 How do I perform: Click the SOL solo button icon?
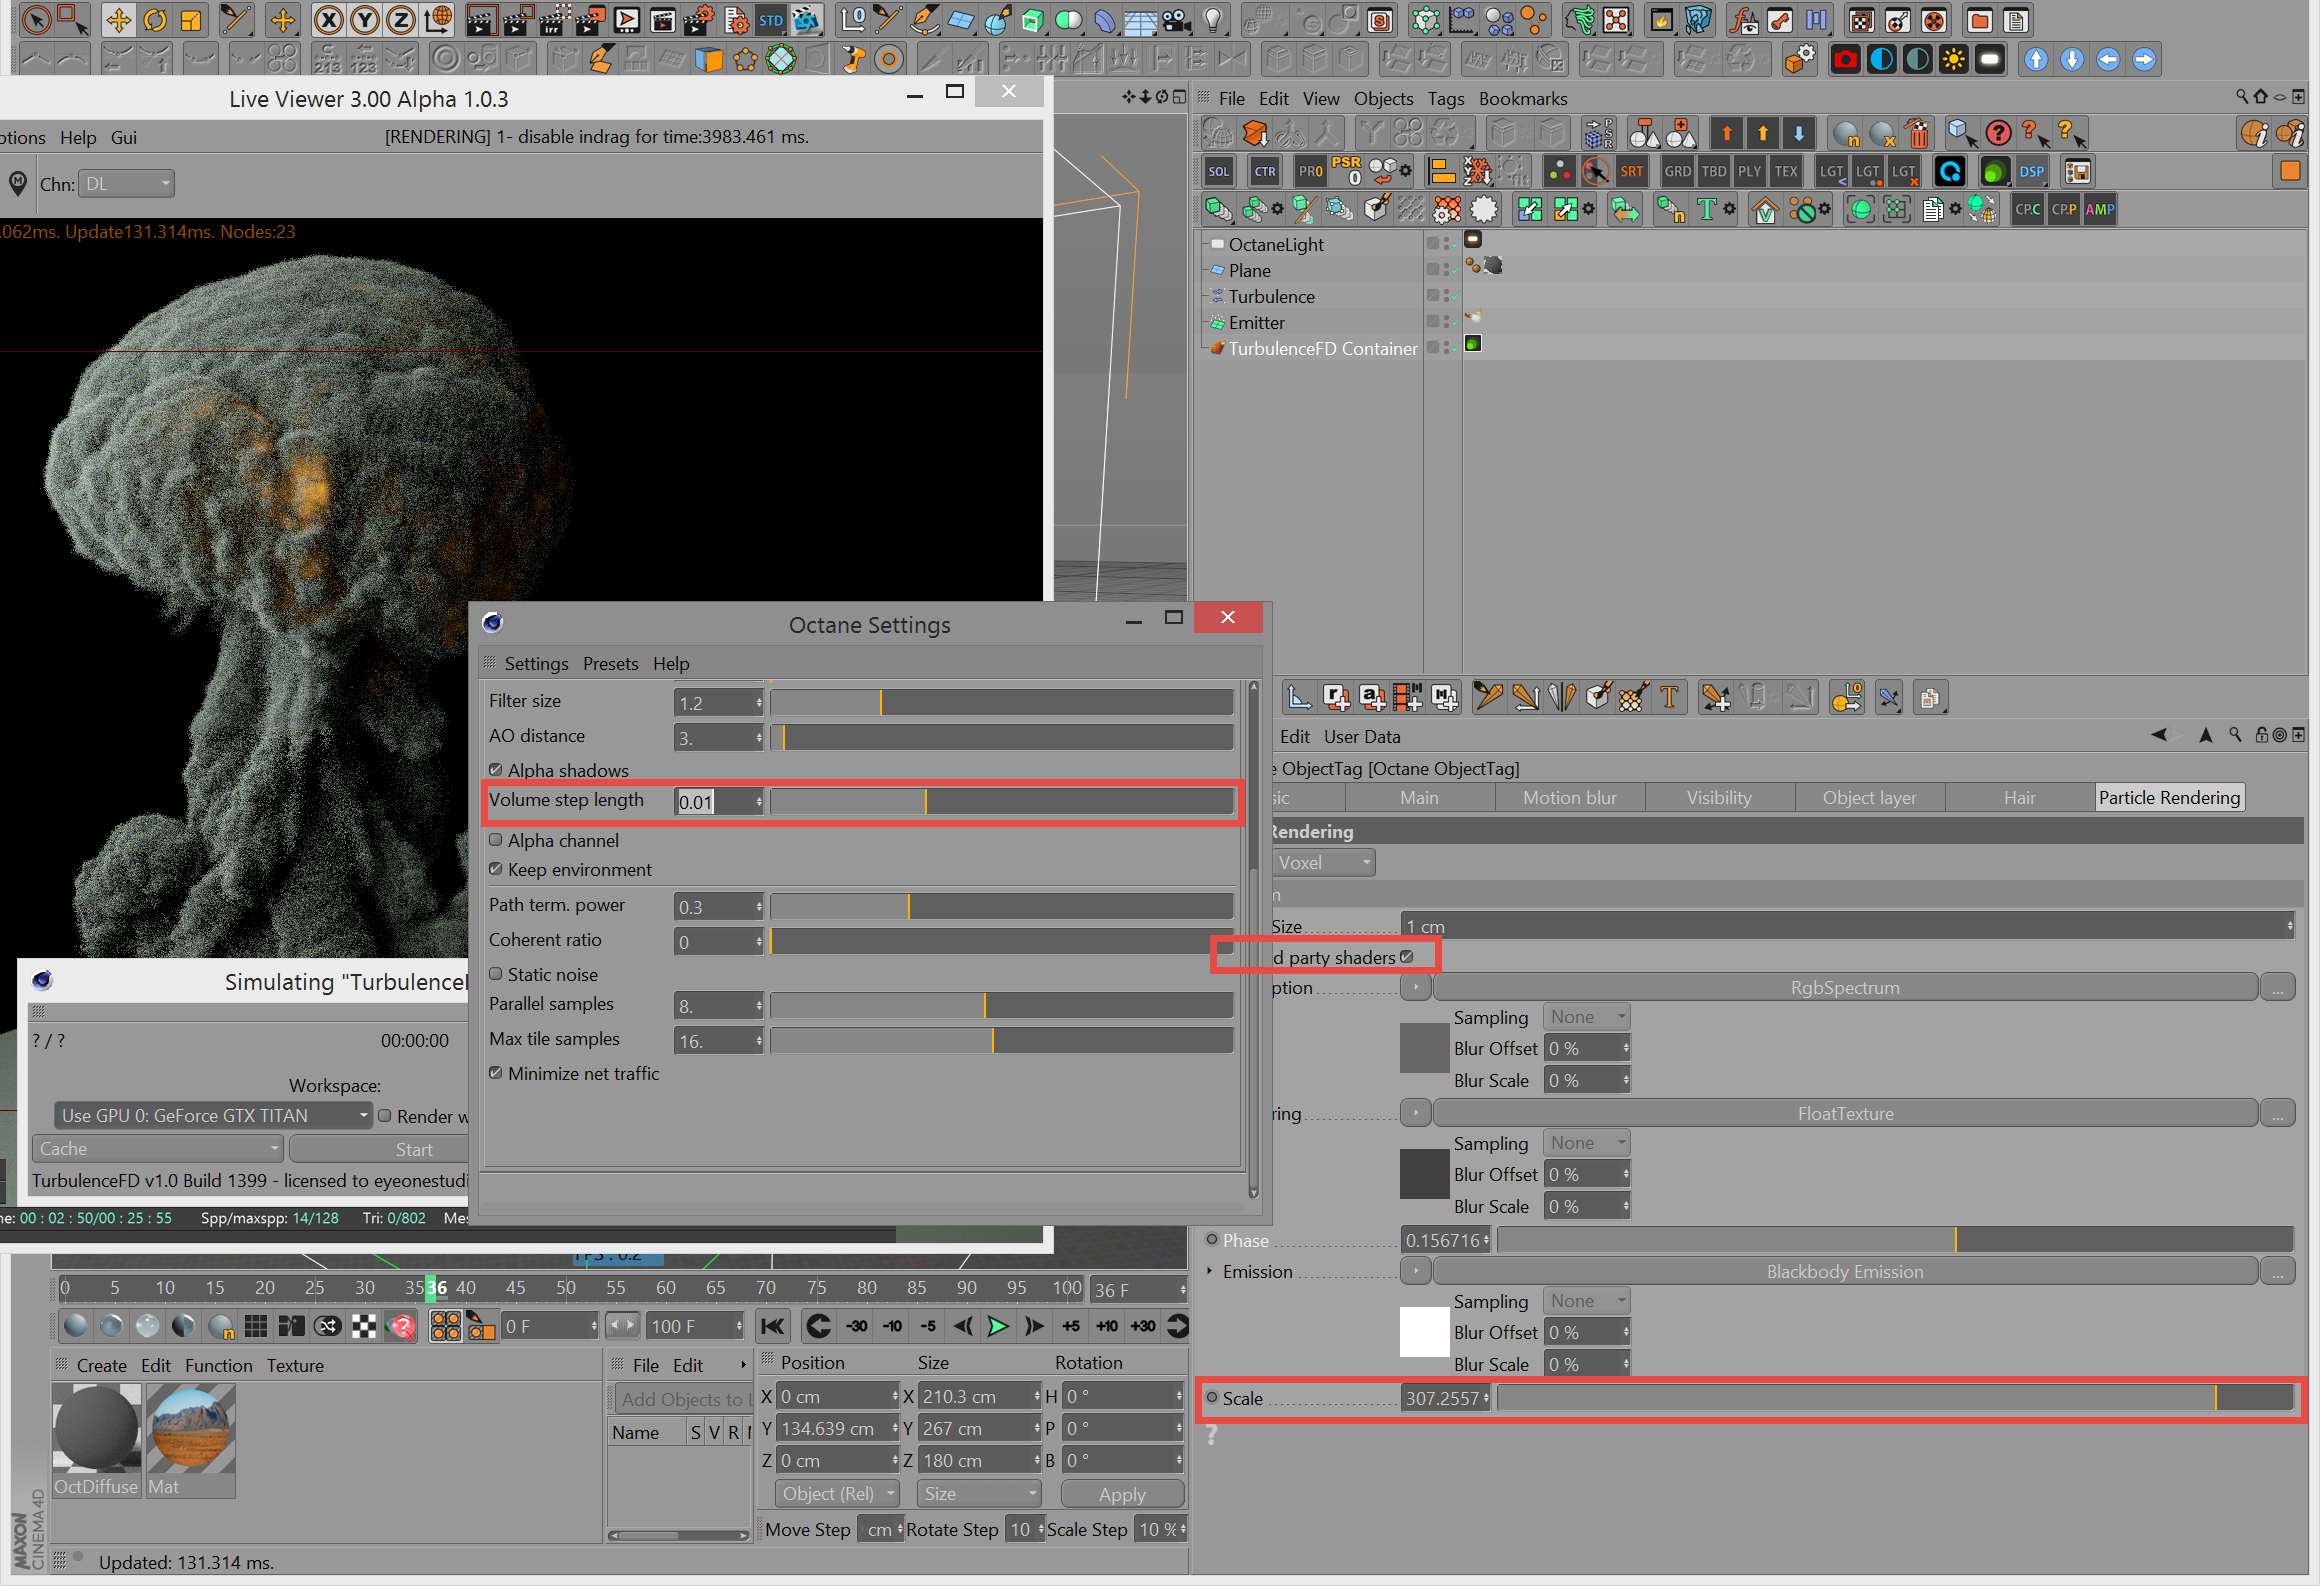[x=1218, y=171]
